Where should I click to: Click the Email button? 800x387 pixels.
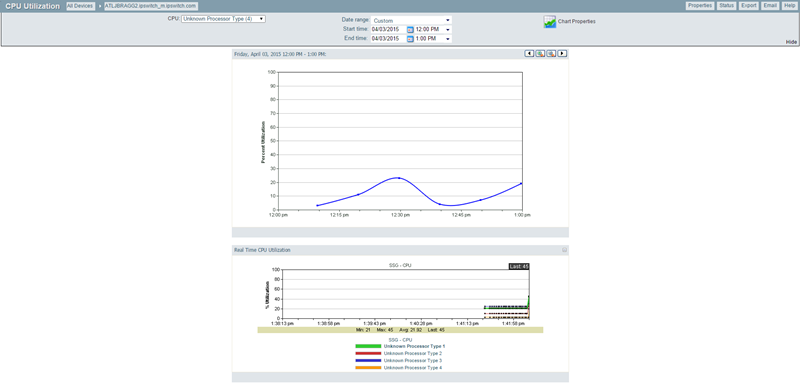(770, 6)
